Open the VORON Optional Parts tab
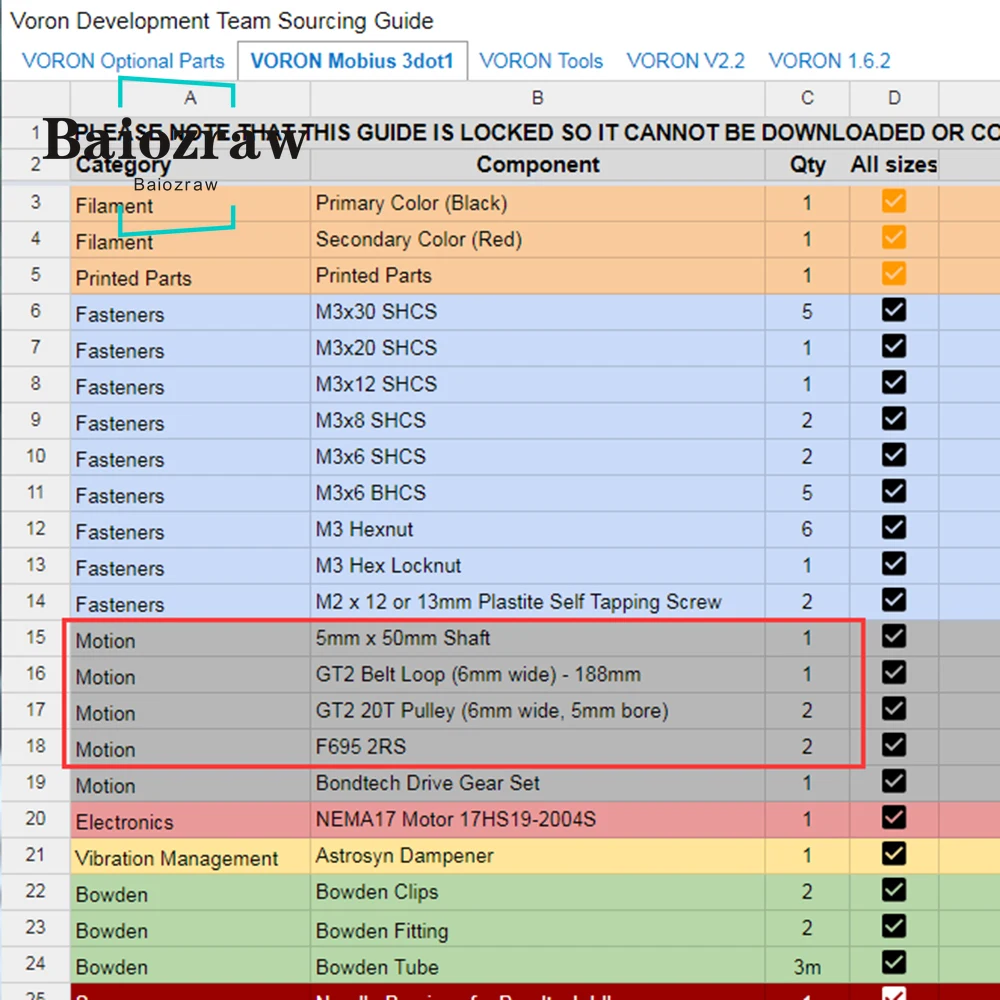 123,61
